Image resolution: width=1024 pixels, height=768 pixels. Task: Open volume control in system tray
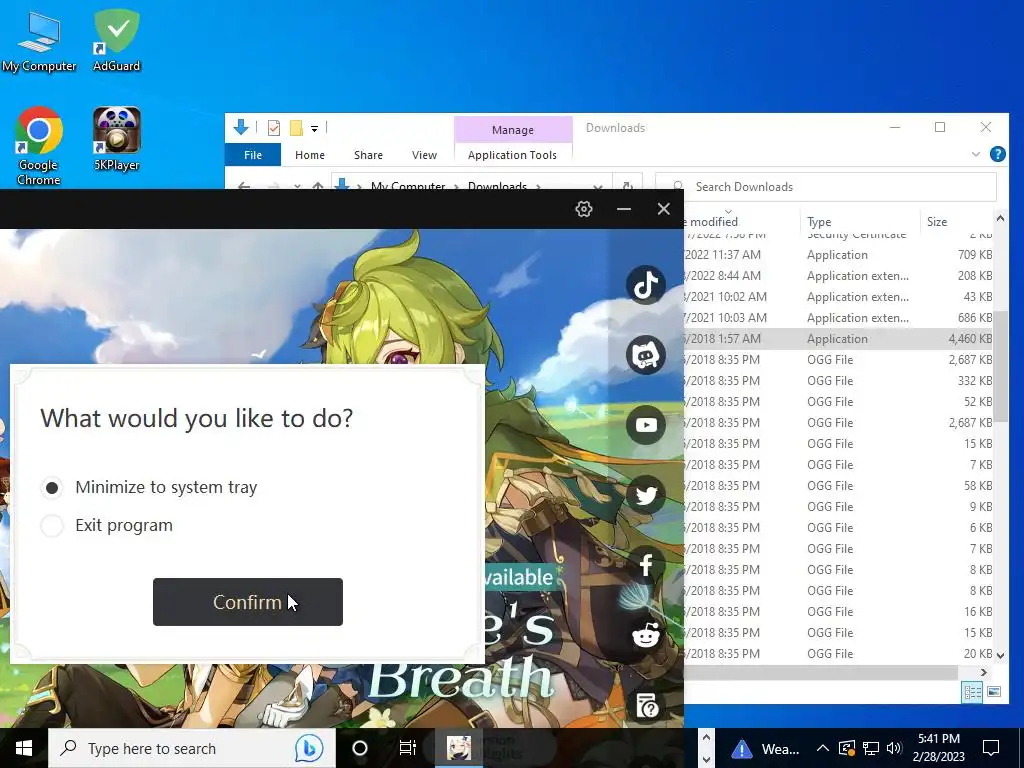click(894, 748)
